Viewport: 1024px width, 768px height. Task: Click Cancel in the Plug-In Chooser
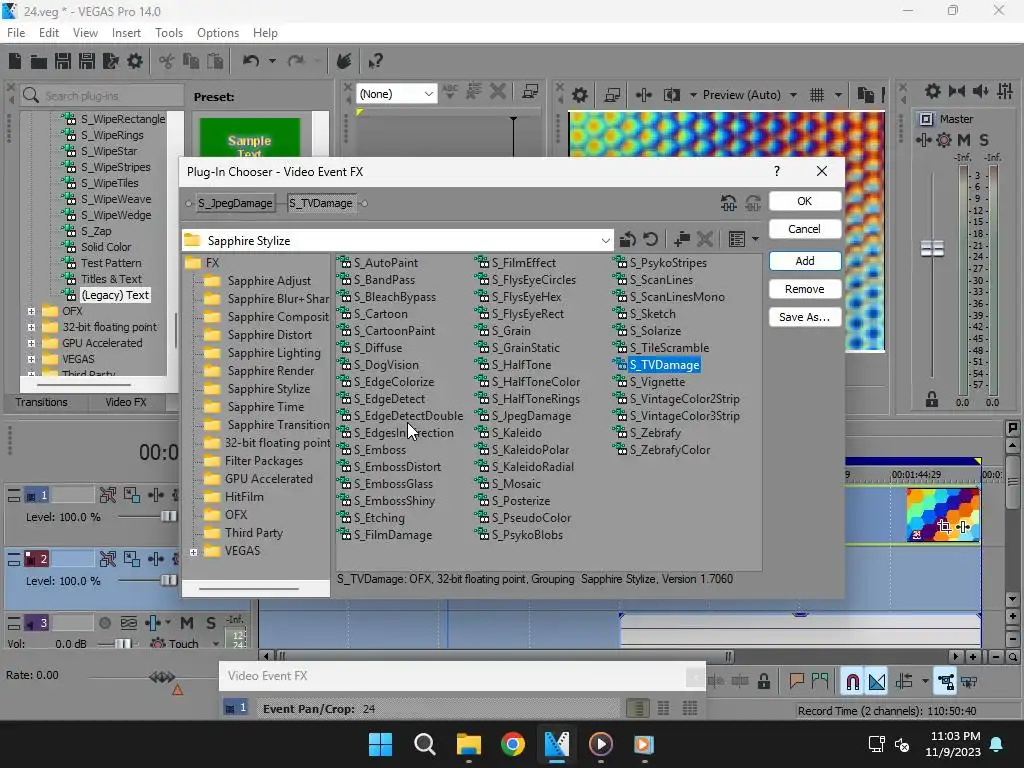point(805,229)
